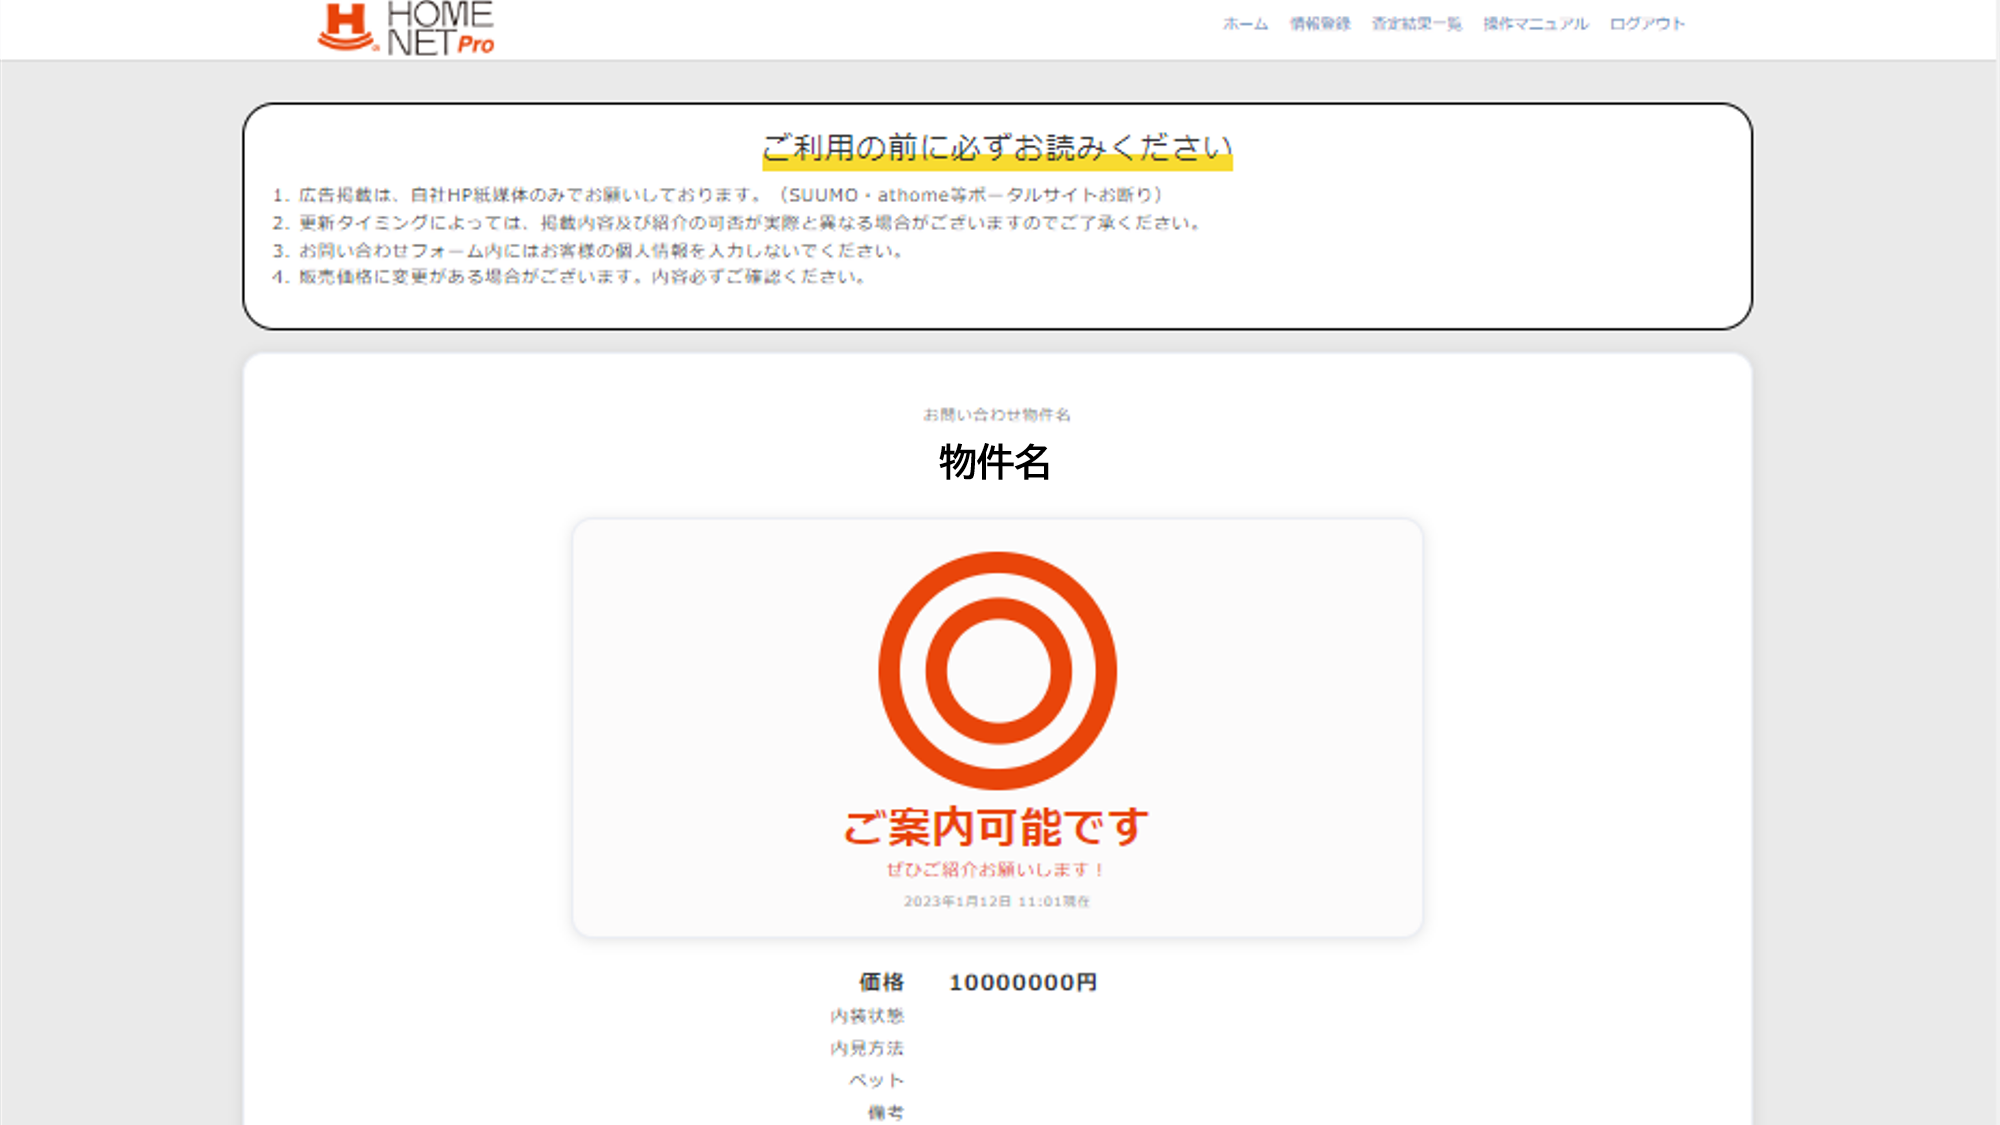Viewport: 2000px width, 1125px height.
Task: Open the 操作マニュアル link
Action: point(1535,24)
